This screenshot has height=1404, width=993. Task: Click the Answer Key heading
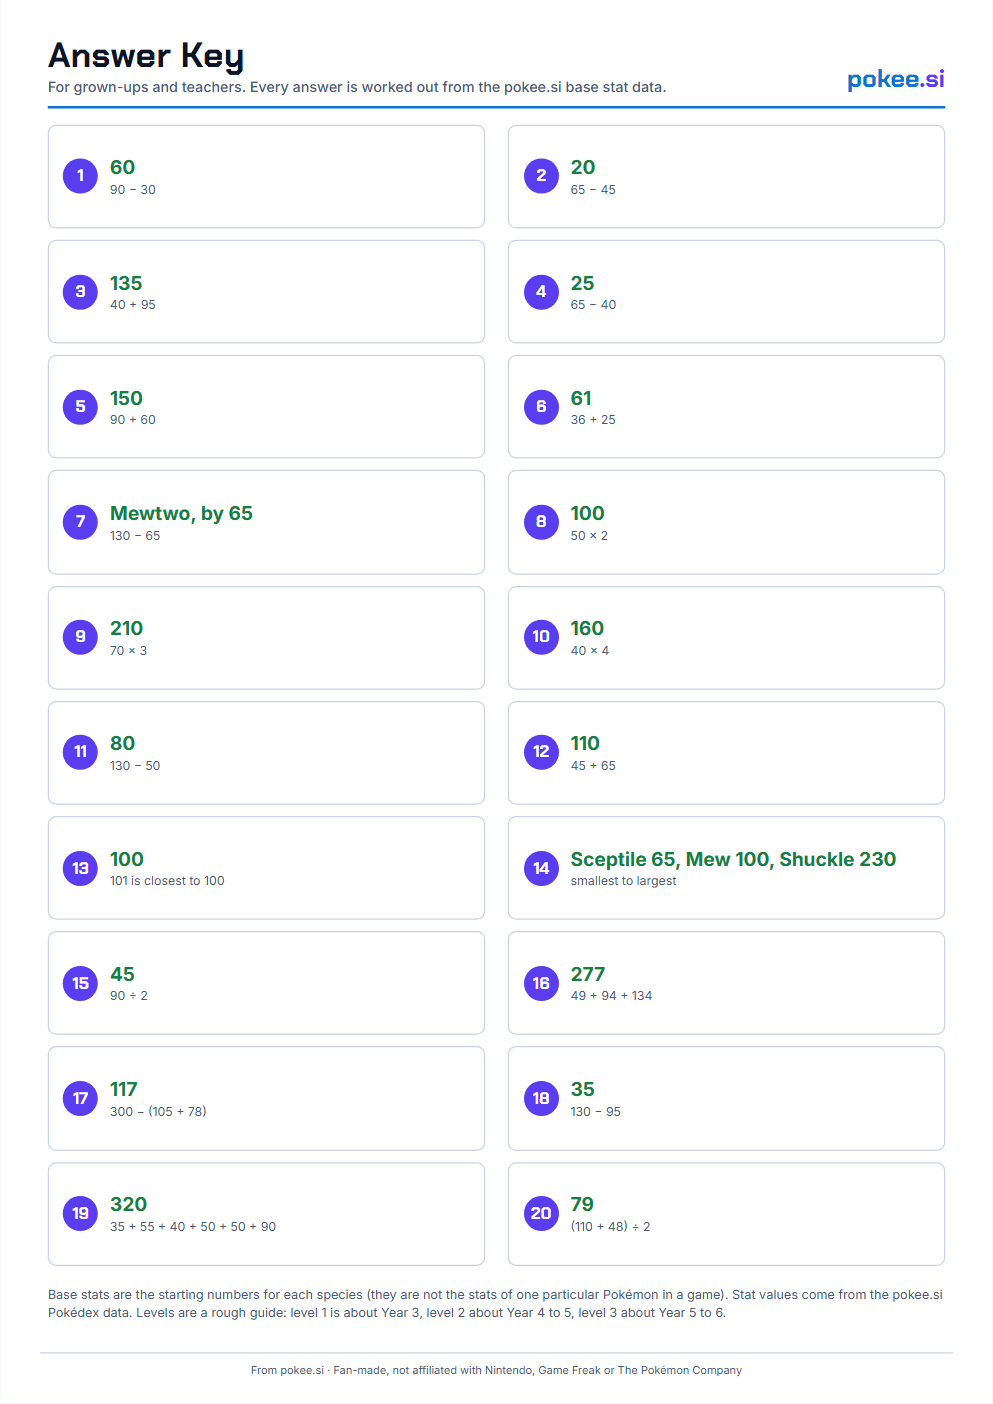click(x=146, y=56)
